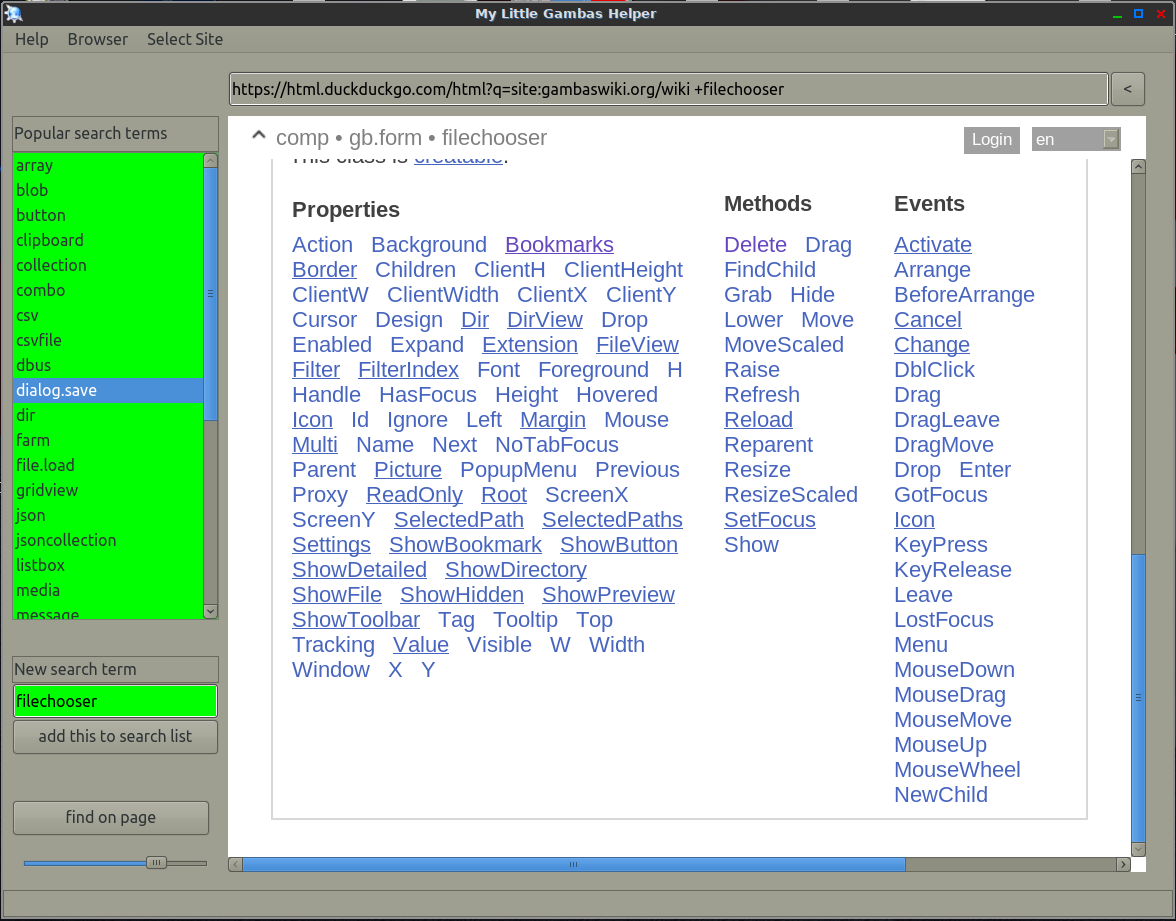Image resolution: width=1176 pixels, height=921 pixels.
Task: Click the back arrow button beside URL bar
Action: coord(1127,89)
